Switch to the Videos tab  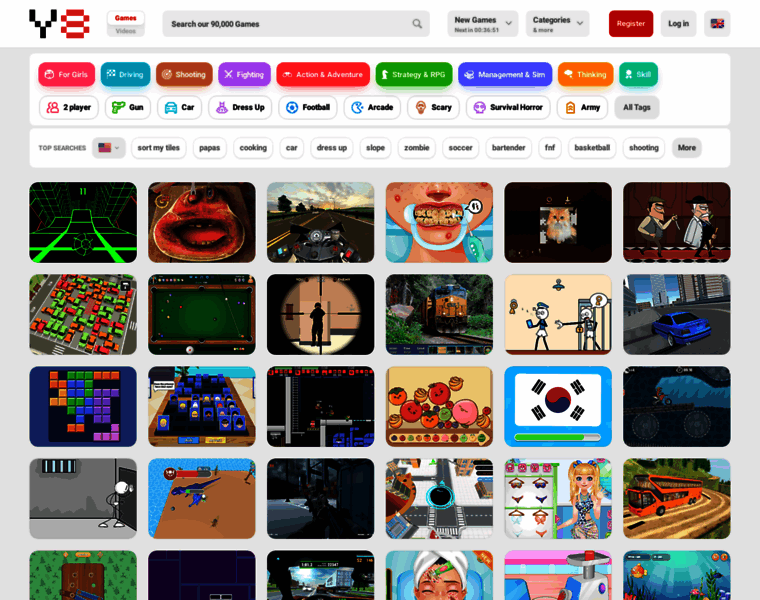point(126,31)
